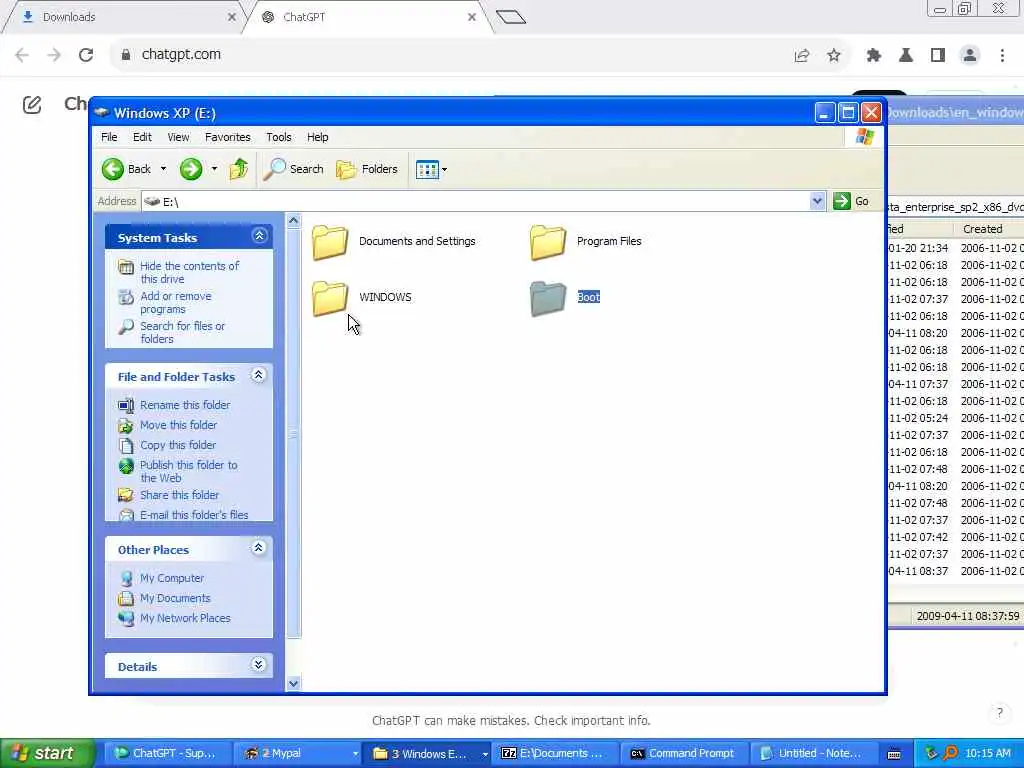Open Search in the Explorer toolbar

pos(294,169)
